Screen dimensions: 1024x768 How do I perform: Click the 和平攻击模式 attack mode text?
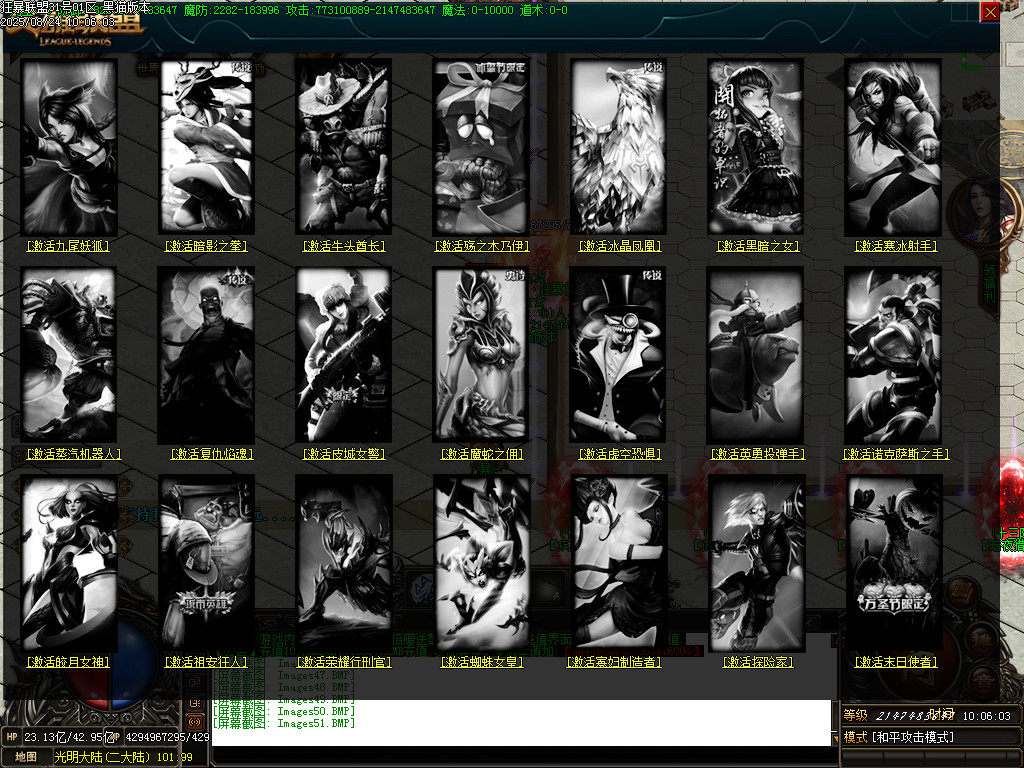[x=912, y=737]
